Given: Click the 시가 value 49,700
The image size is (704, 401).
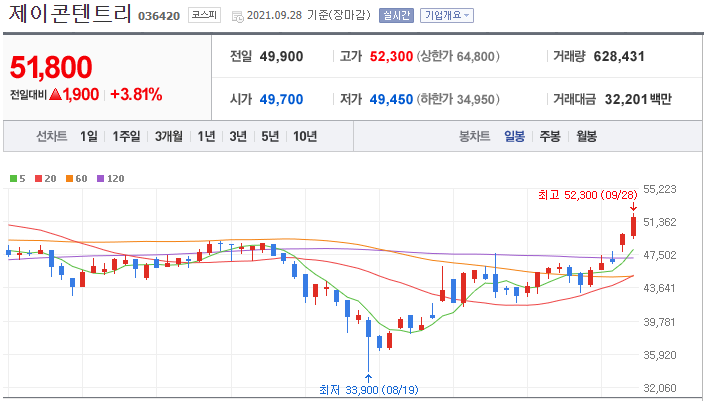Looking at the screenshot, I should point(282,99).
